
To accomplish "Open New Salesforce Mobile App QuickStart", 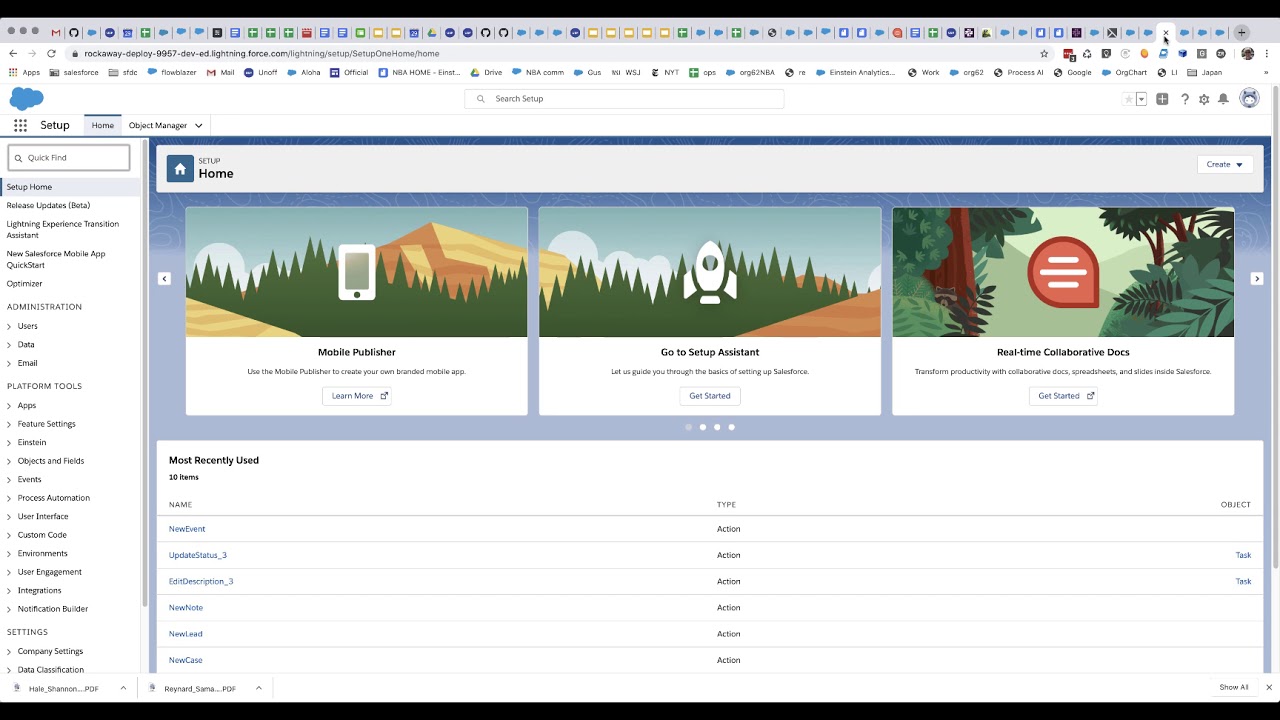I will (x=56, y=259).
